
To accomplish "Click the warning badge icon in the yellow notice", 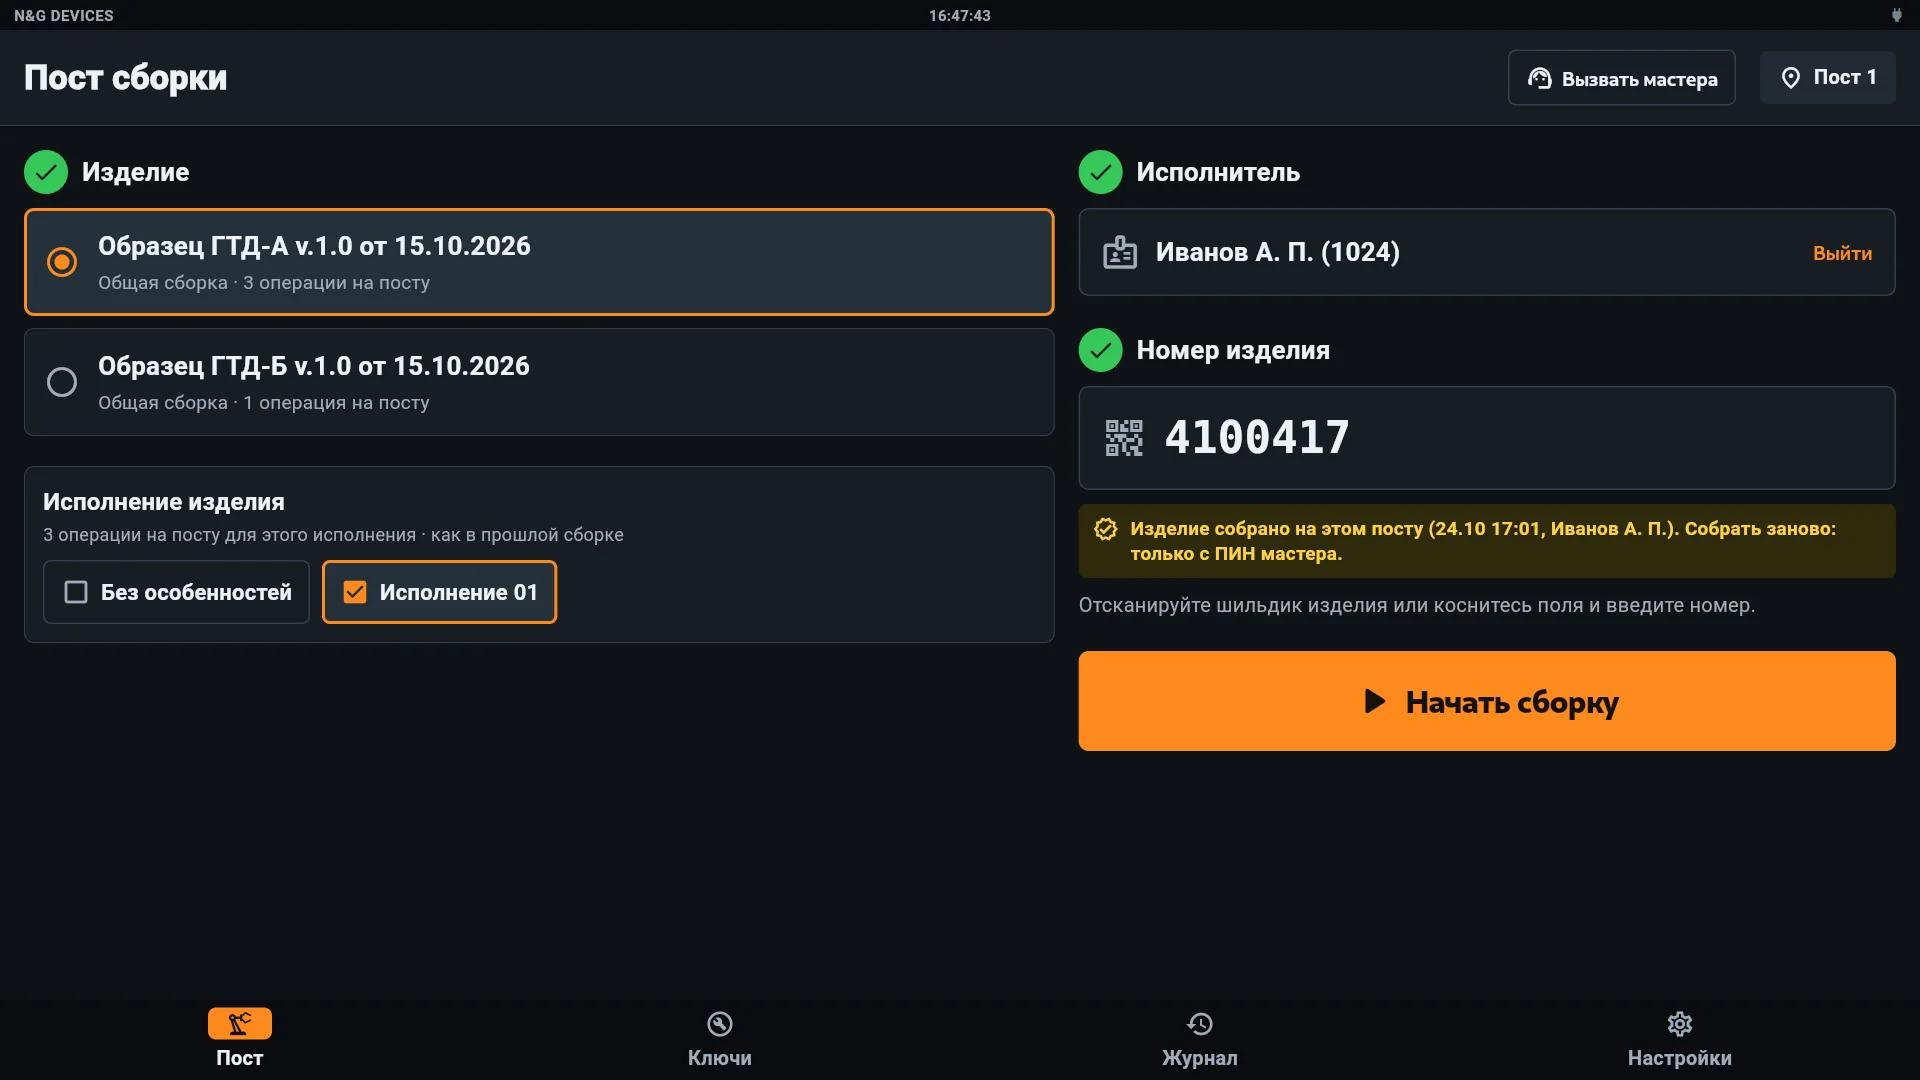I will pos(1105,529).
